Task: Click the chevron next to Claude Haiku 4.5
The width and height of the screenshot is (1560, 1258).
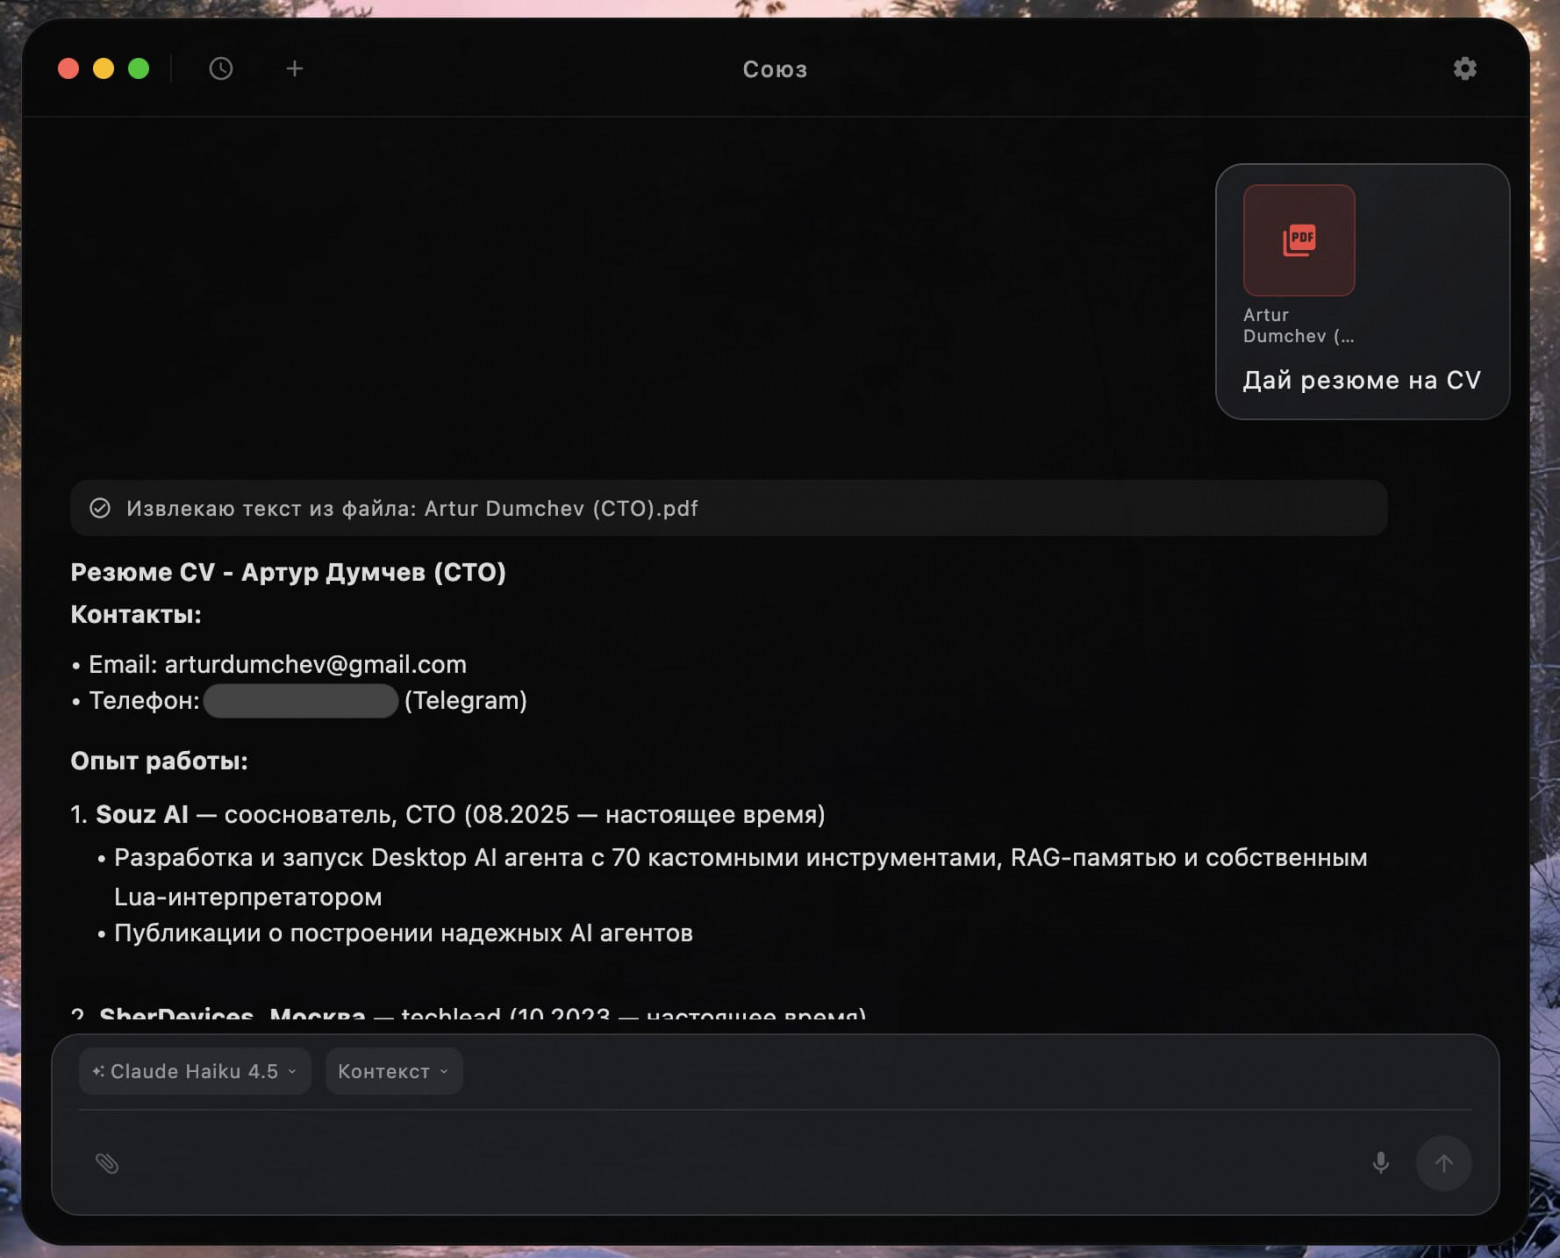Action: point(291,1071)
